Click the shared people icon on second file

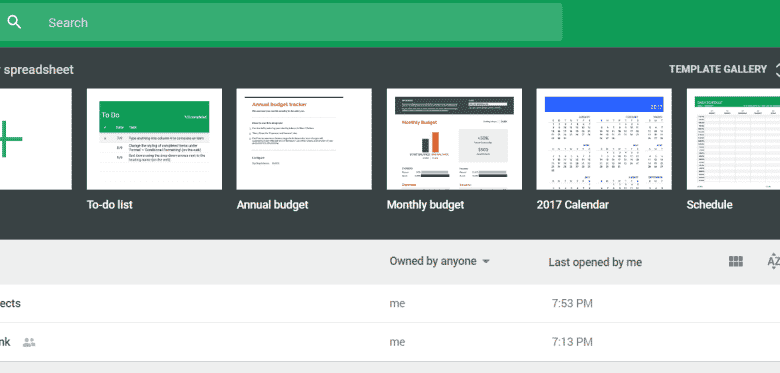(29, 342)
